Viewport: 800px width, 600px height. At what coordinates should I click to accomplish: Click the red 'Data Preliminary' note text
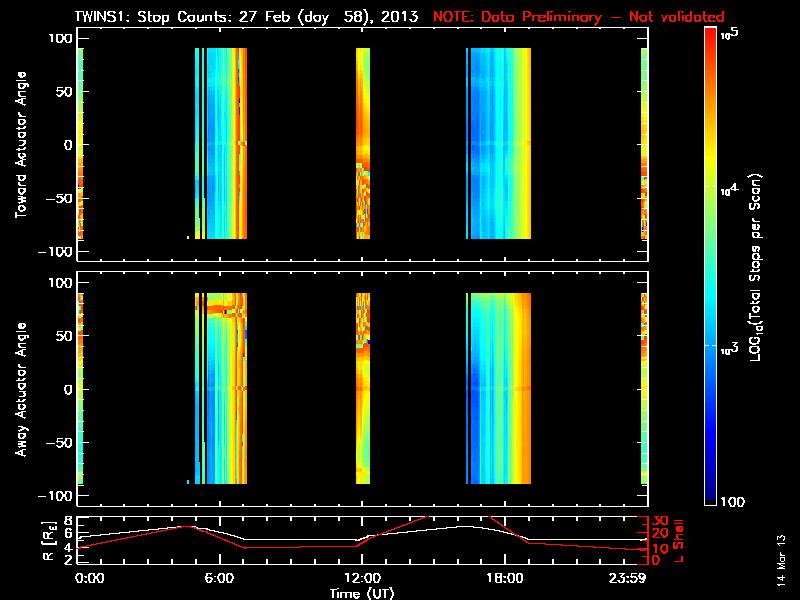click(578, 17)
